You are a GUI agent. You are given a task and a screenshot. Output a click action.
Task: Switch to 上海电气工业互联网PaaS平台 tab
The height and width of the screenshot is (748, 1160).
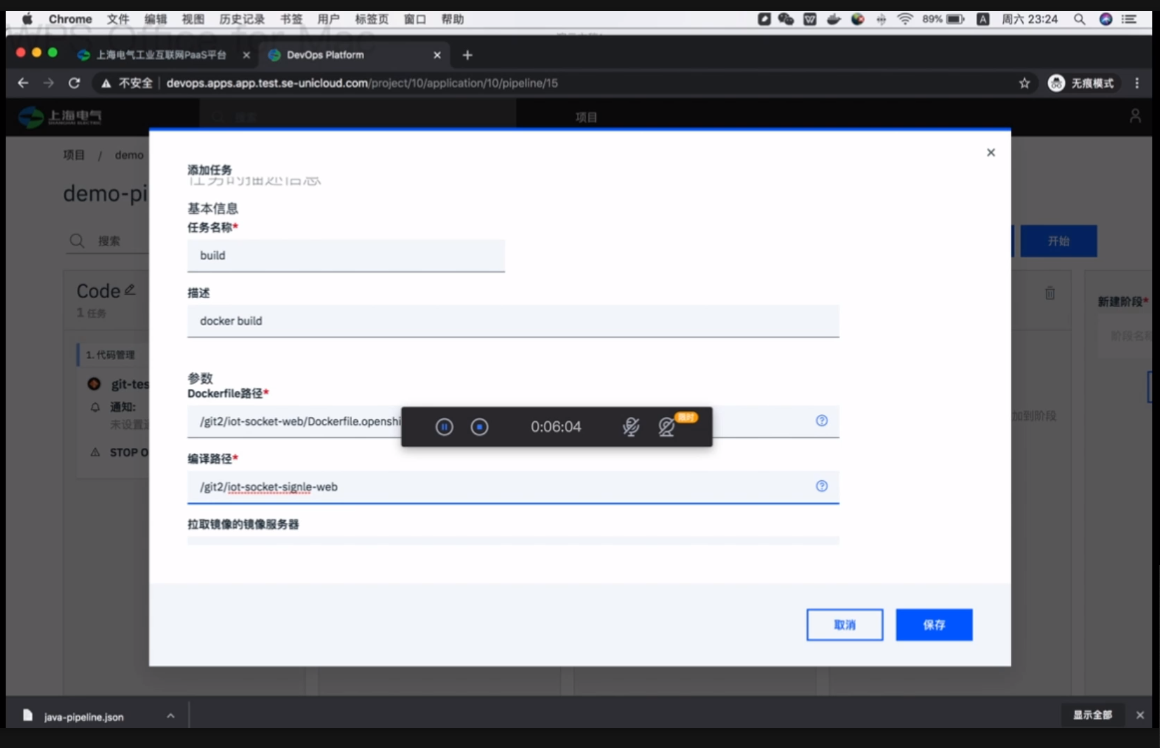[x=160, y=55]
